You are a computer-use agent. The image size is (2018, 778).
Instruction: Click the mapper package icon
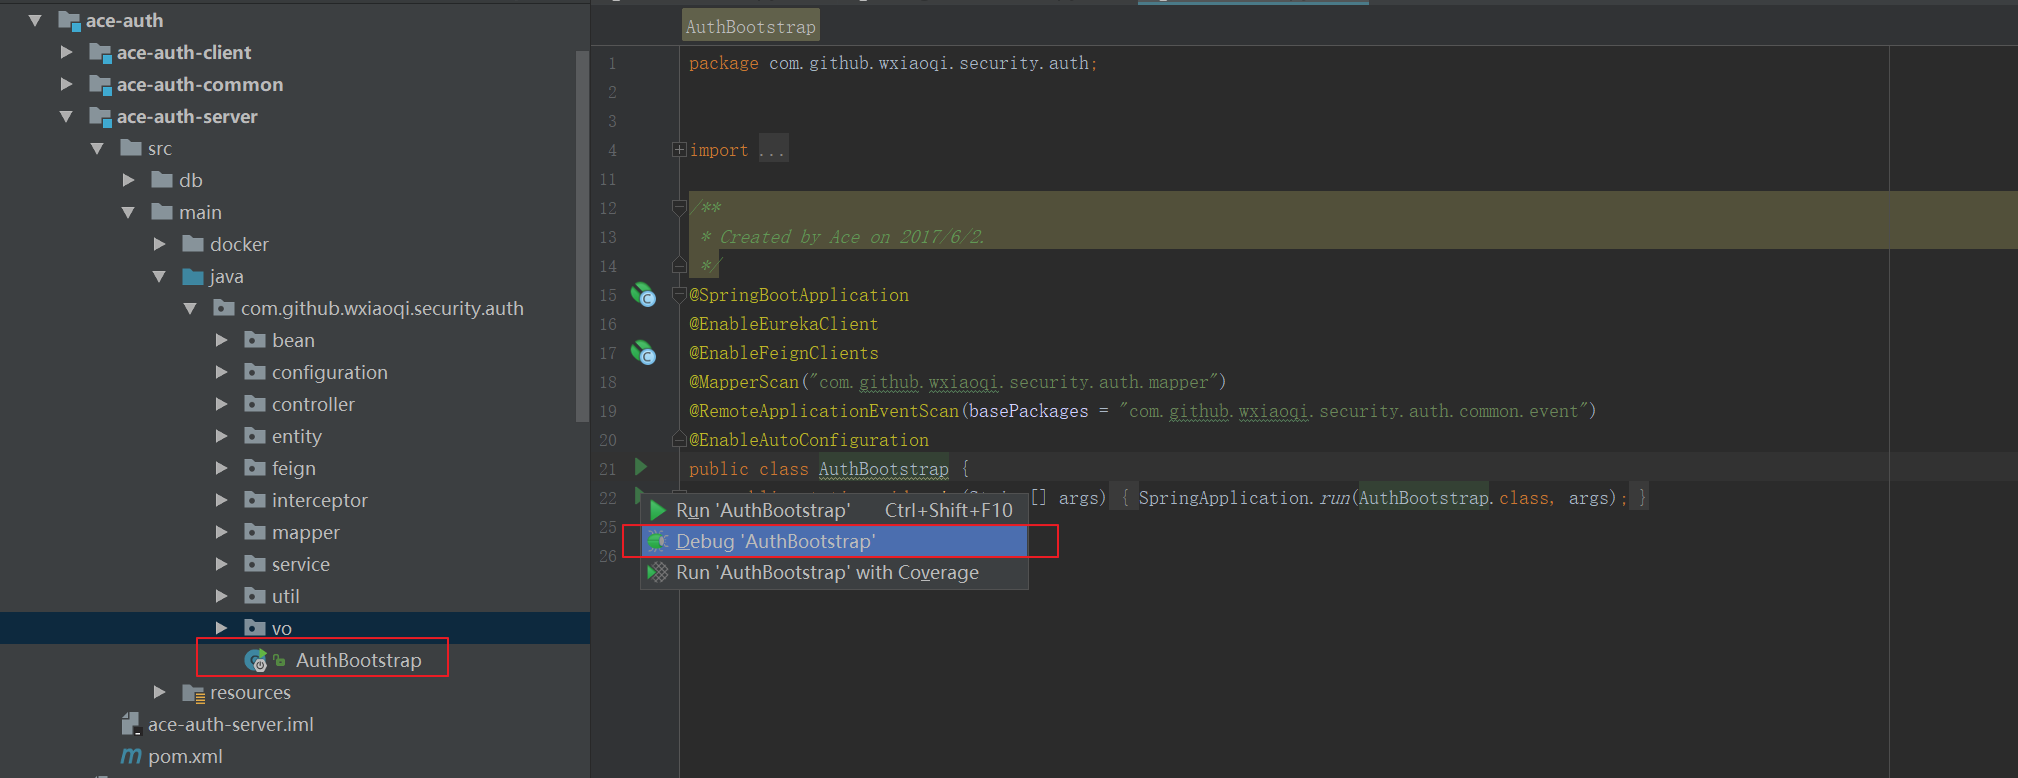point(254,532)
